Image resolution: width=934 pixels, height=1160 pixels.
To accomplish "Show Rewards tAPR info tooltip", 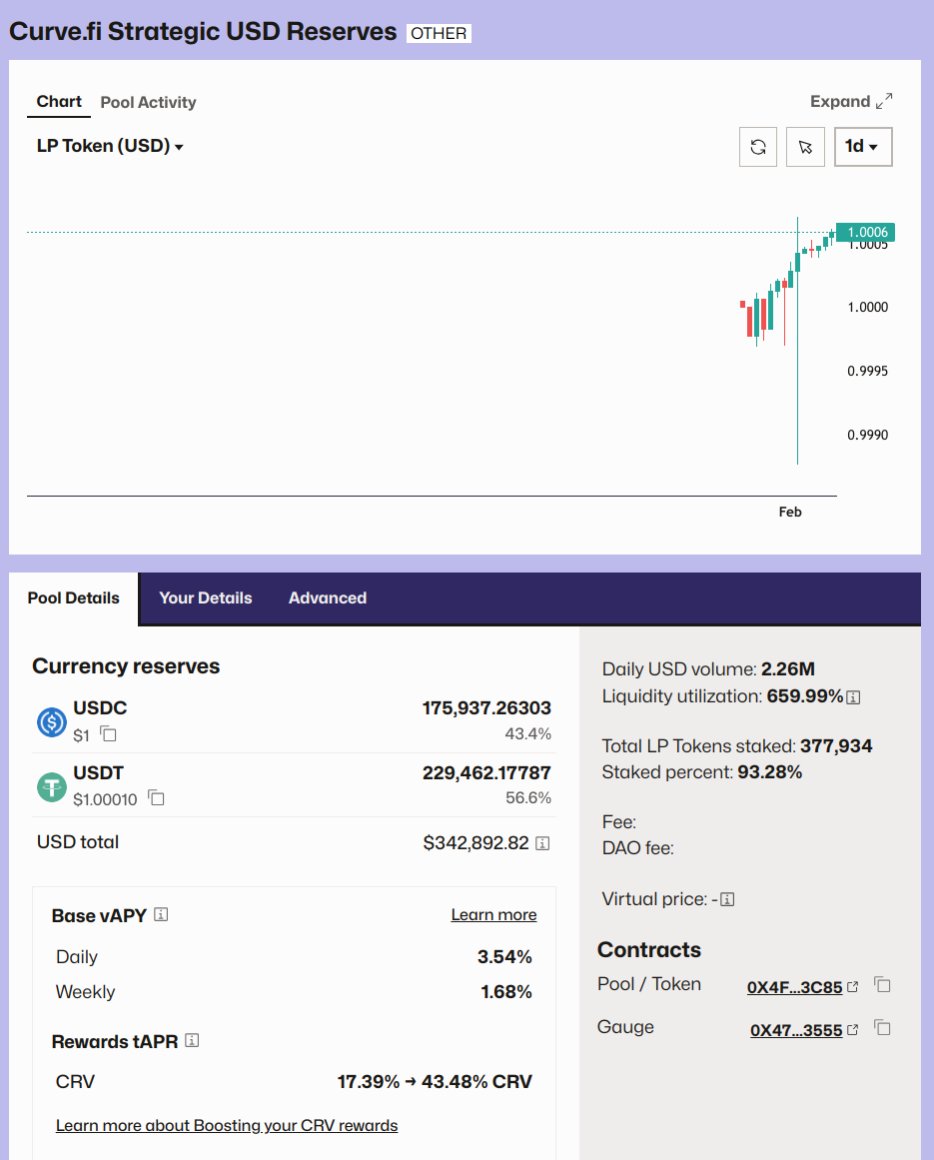I will (192, 1040).
